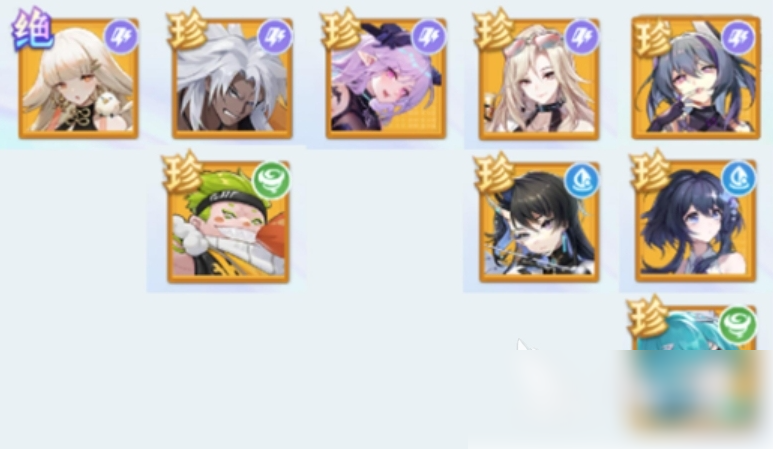This screenshot has height=449, width=773.
Task: Click blue water element icon on the archer girl card
Action: 582,180
